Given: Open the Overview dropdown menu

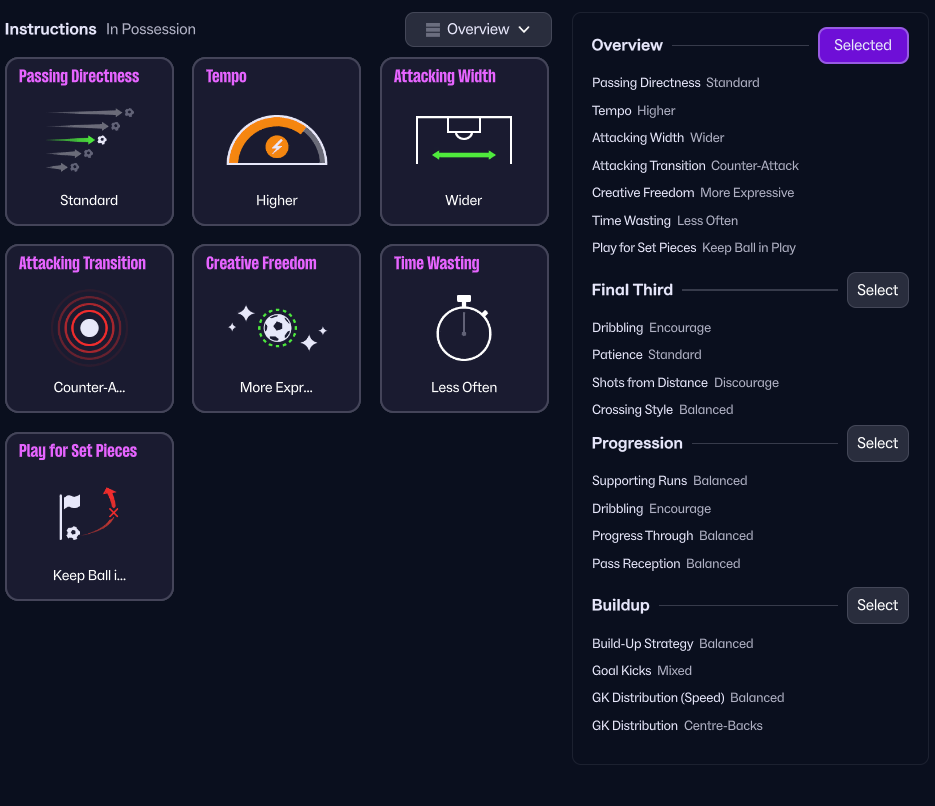Looking at the screenshot, I should (x=478, y=30).
